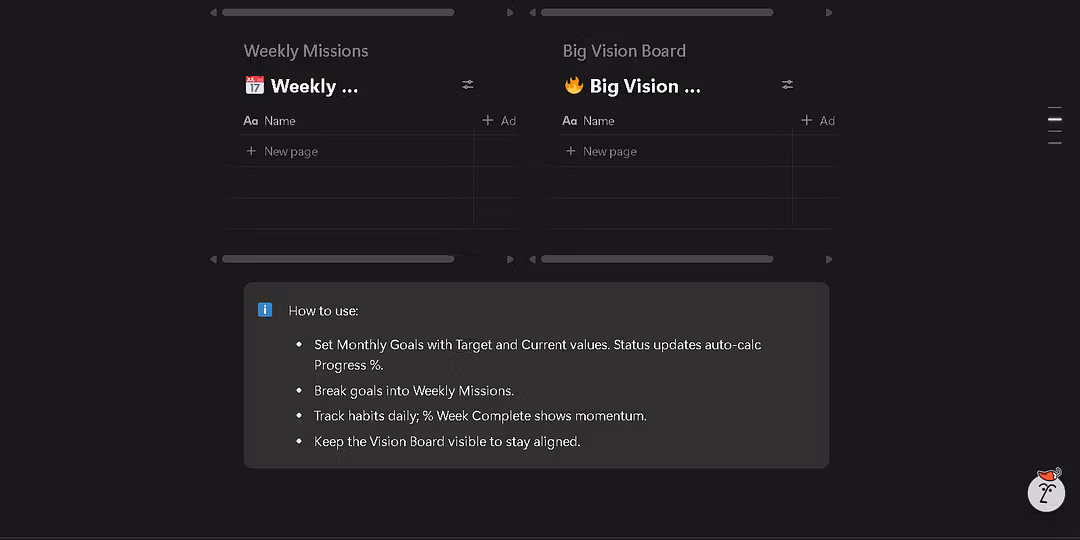Jump to the highlighted section in the page outline
This screenshot has height=540, width=1080.
pyautogui.click(x=1054, y=119)
